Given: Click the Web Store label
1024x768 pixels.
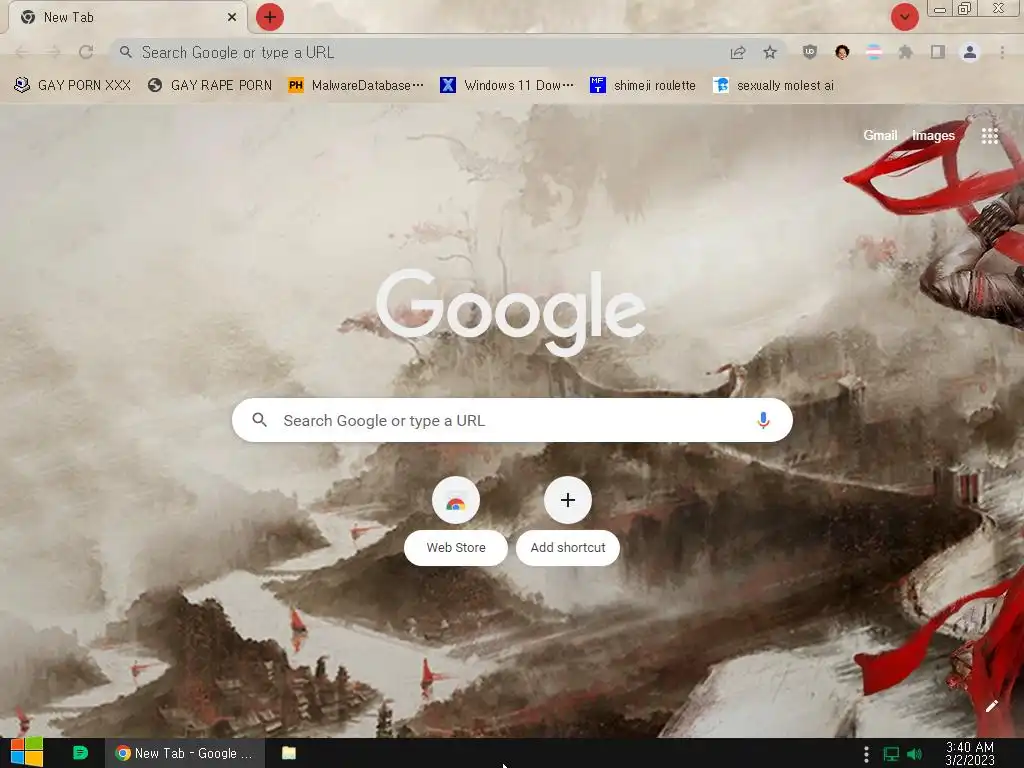Looking at the screenshot, I should pyautogui.click(x=456, y=547).
